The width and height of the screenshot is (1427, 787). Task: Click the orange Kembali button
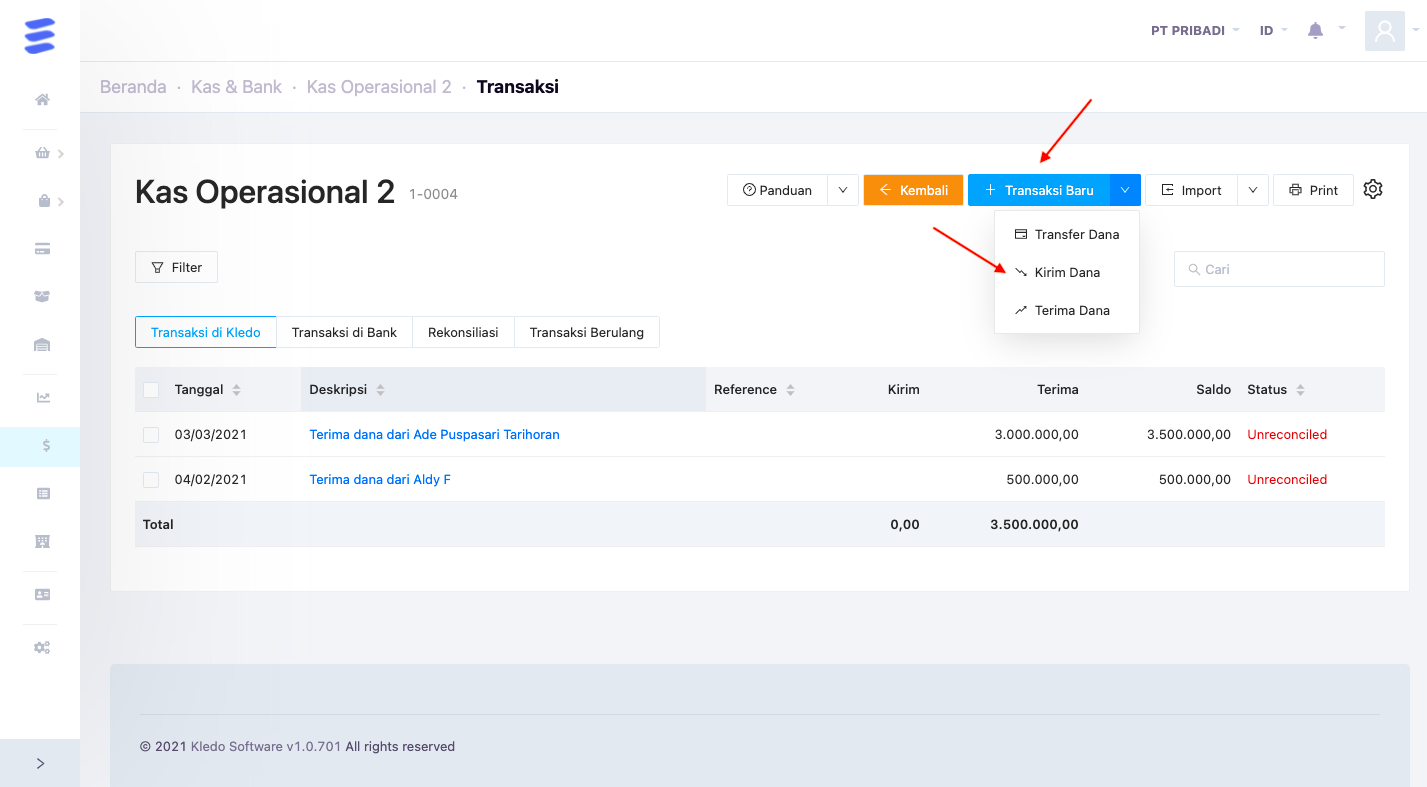[x=912, y=189]
